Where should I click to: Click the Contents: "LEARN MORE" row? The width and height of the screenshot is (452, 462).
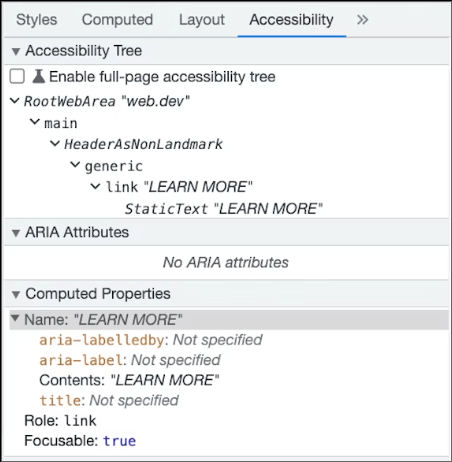coord(129,380)
